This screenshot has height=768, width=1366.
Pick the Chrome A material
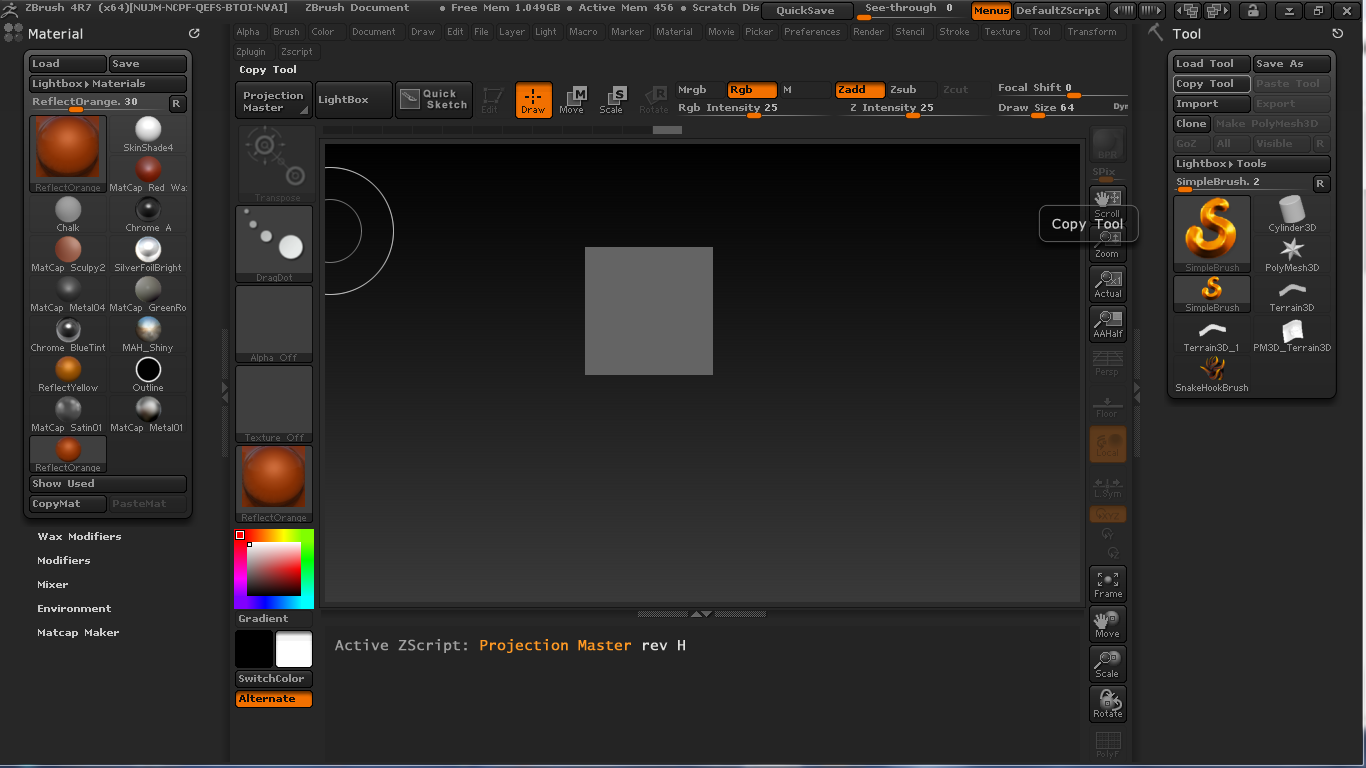point(148,215)
